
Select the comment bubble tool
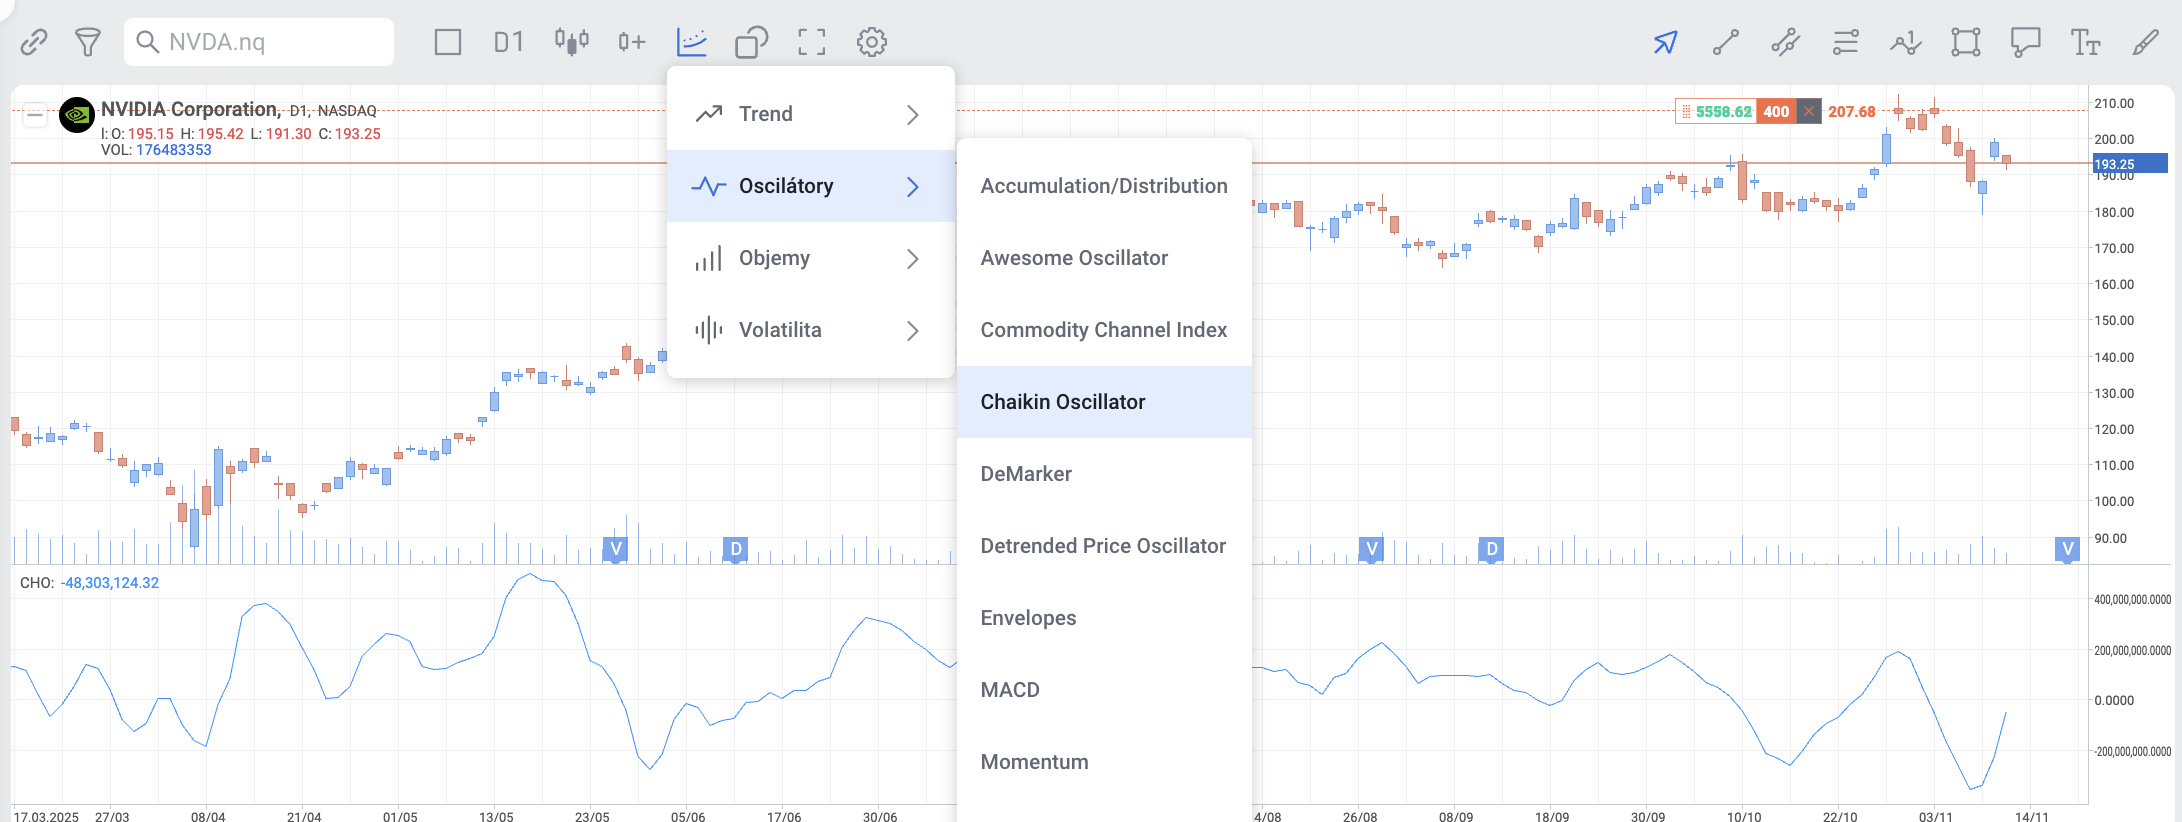tap(2026, 42)
